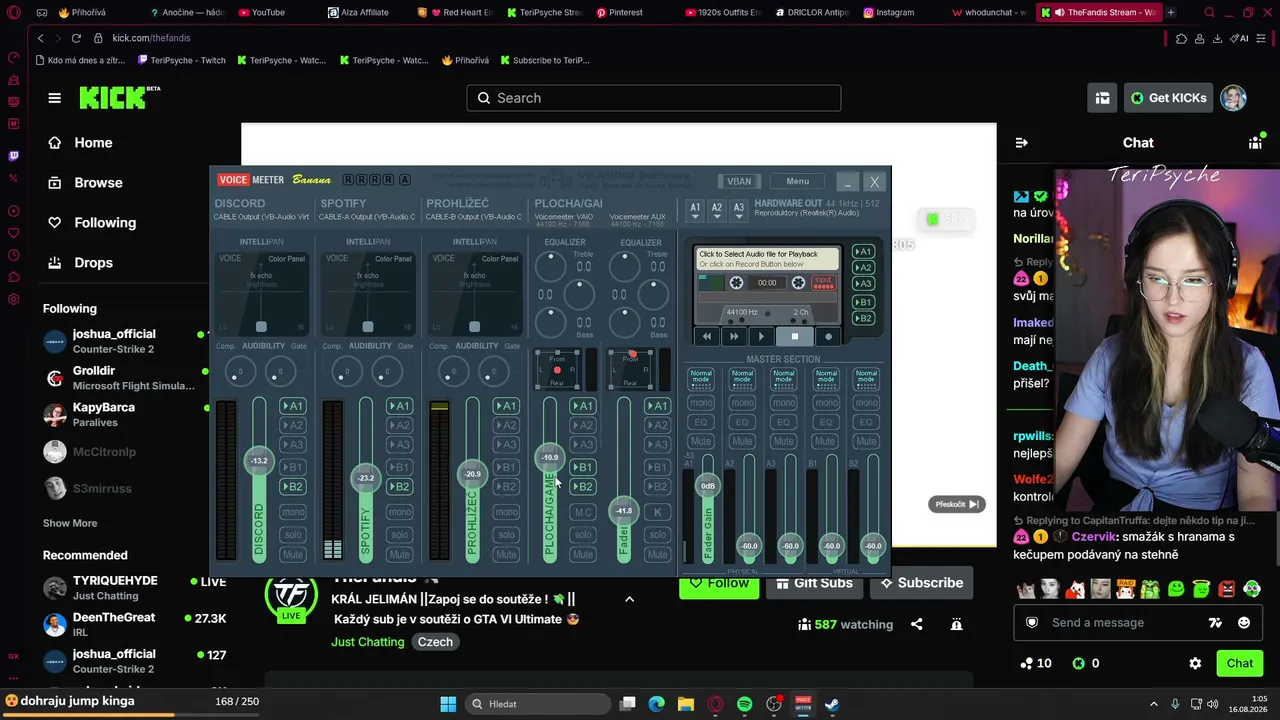1280x720 pixels.
Task: Click the Get KICKs button
Action: [x=1168, y=98]
